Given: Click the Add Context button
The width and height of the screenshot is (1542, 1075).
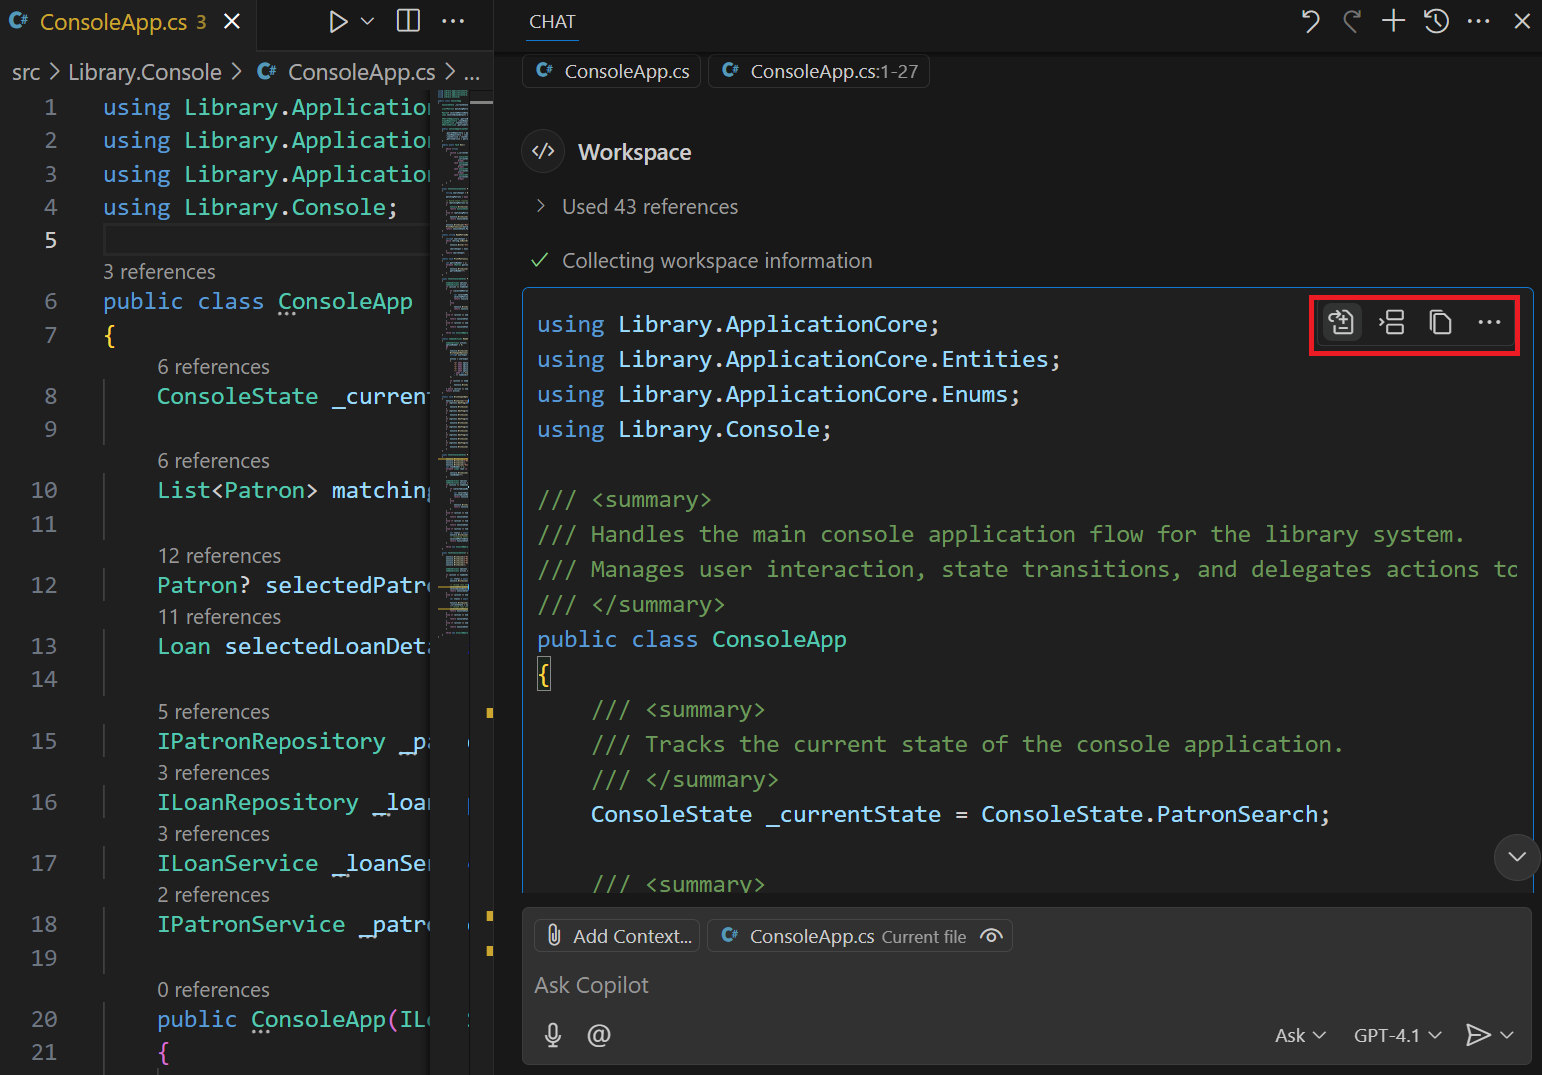Looking at the screenshot, I should (x=617, y=936).
